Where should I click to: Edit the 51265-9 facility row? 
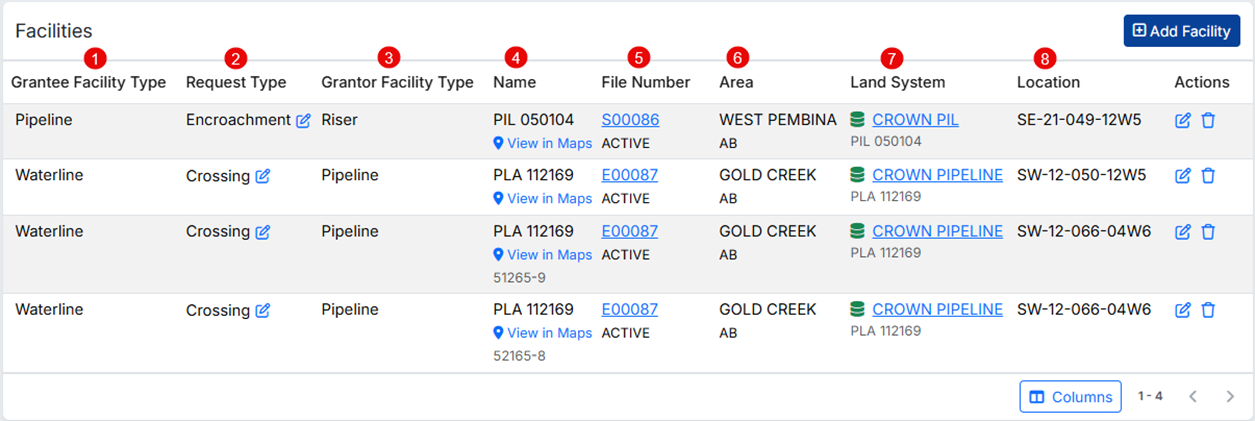1183,232
